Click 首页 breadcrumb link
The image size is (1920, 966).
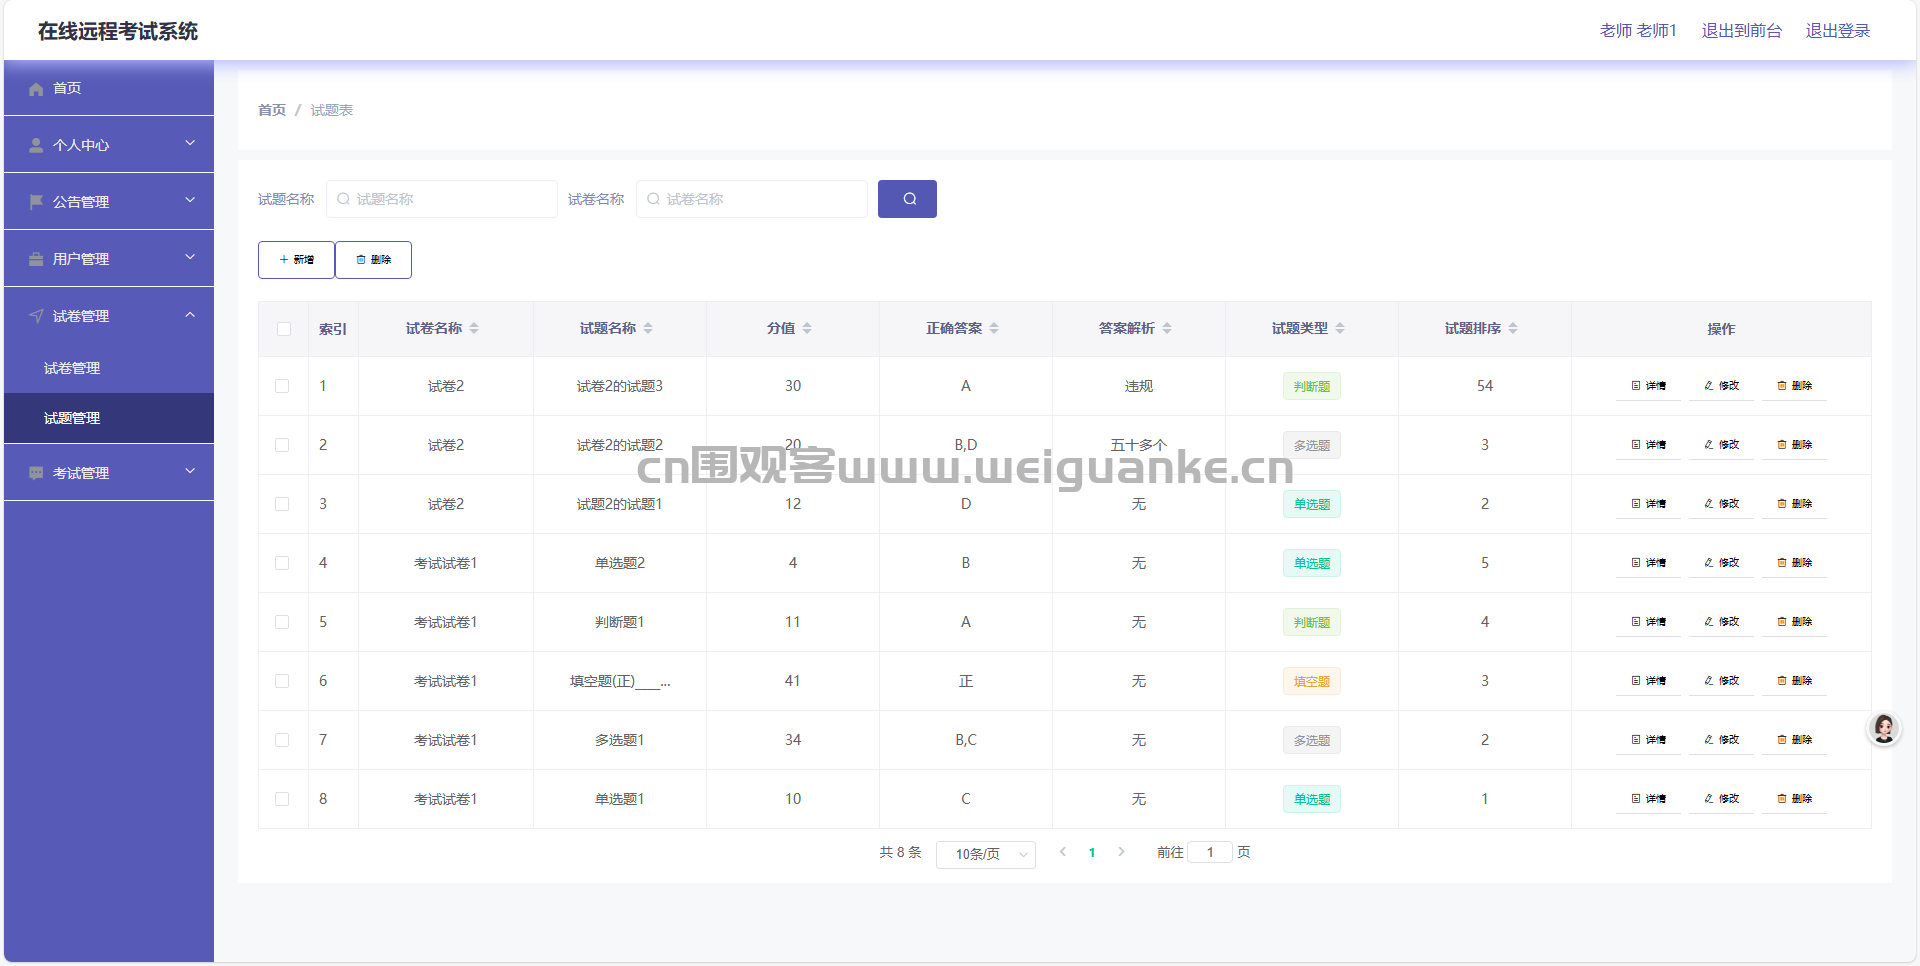click(272, 110)
